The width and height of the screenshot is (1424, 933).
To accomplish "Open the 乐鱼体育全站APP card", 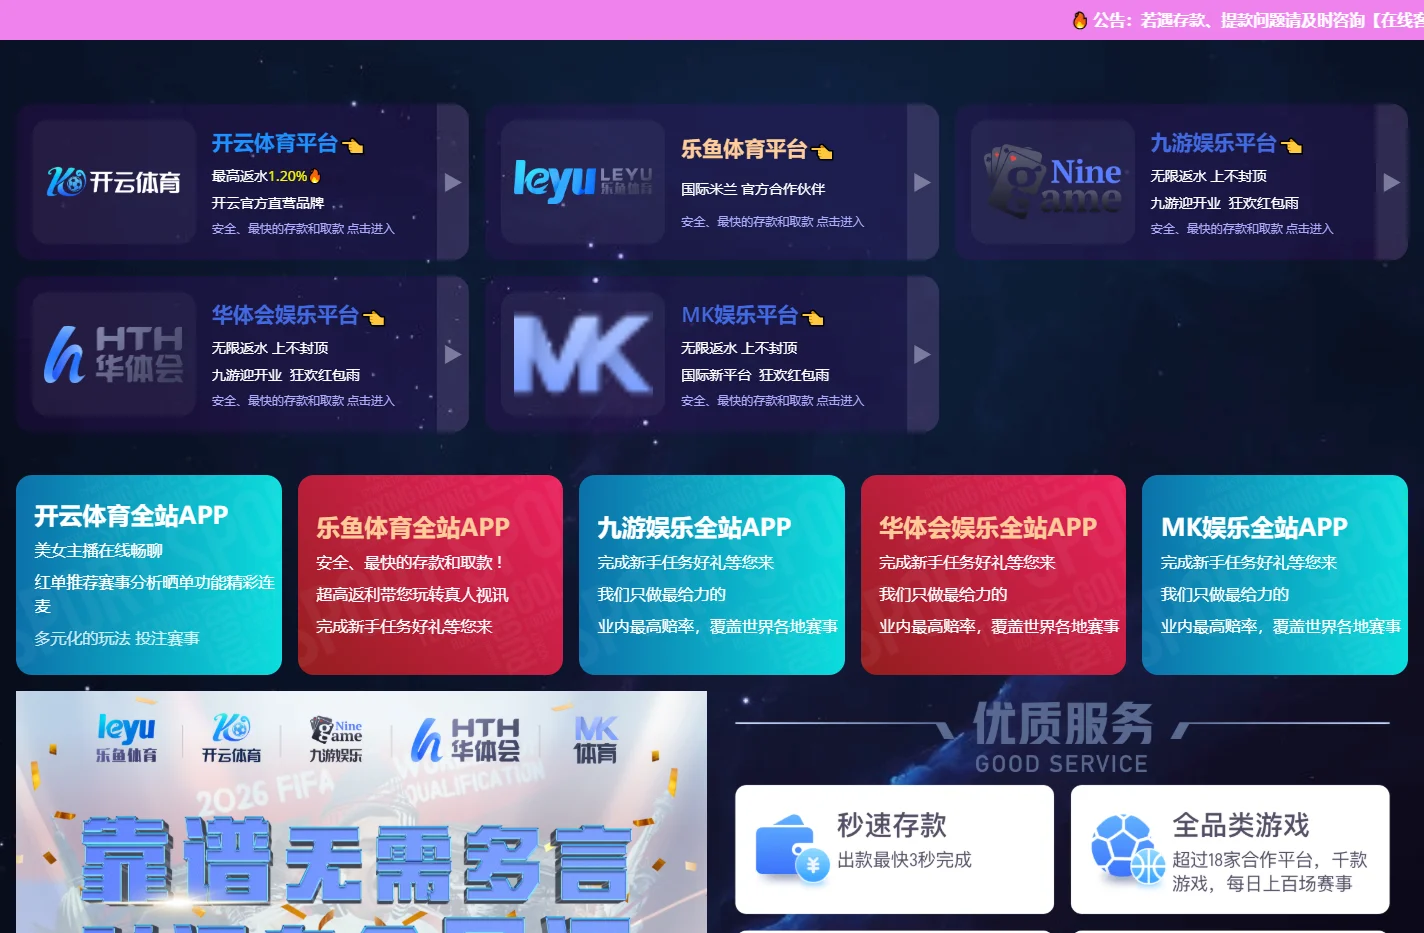I will [430, 575].
